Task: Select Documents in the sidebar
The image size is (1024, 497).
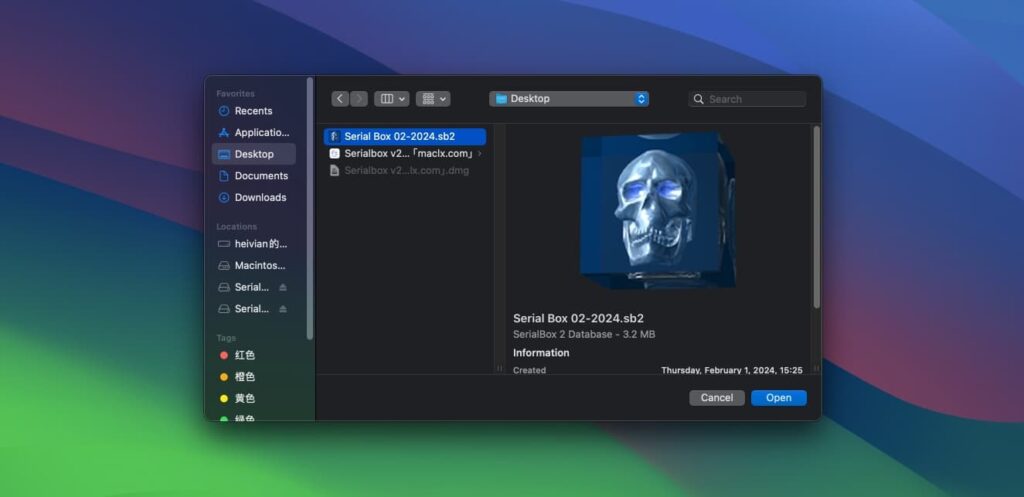Action: coord(253,176)
